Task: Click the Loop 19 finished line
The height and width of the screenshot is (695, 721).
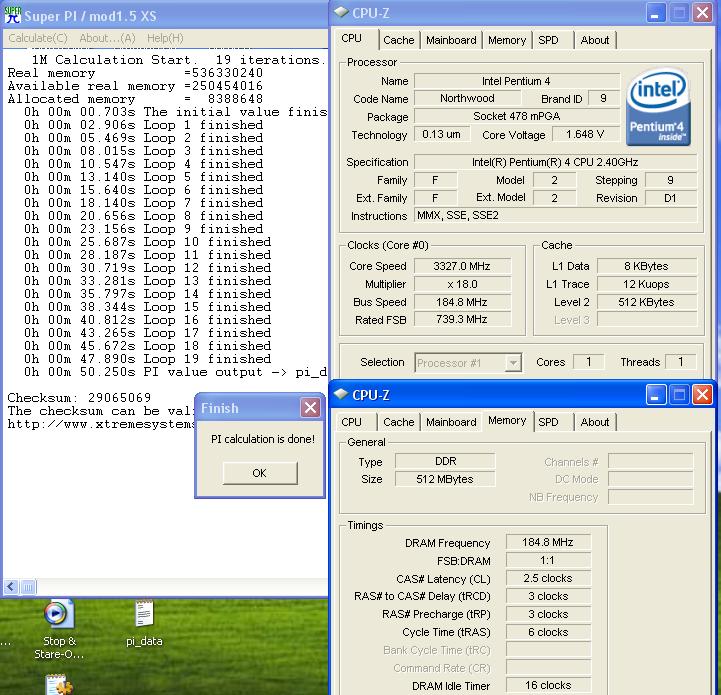Action: tap(147, 359)
